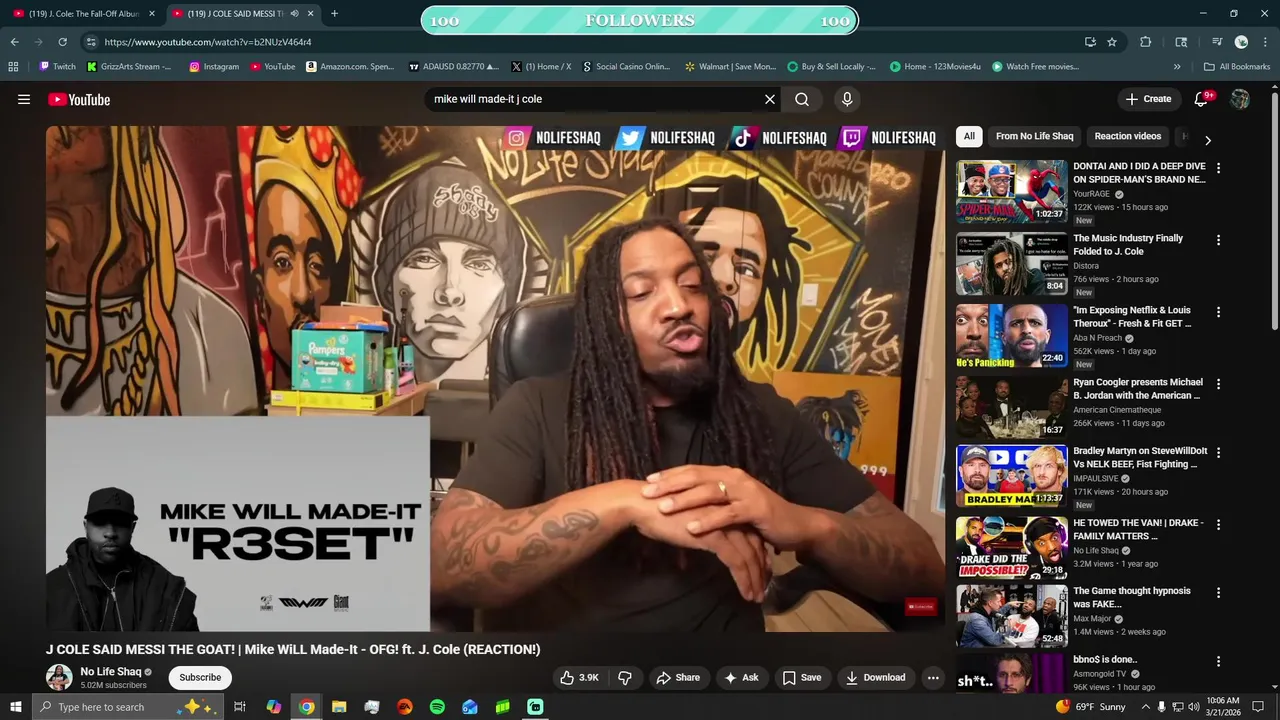Open Chrome three-dot menu
The height and width of the screenshot is (720, 1280).
1265,42
